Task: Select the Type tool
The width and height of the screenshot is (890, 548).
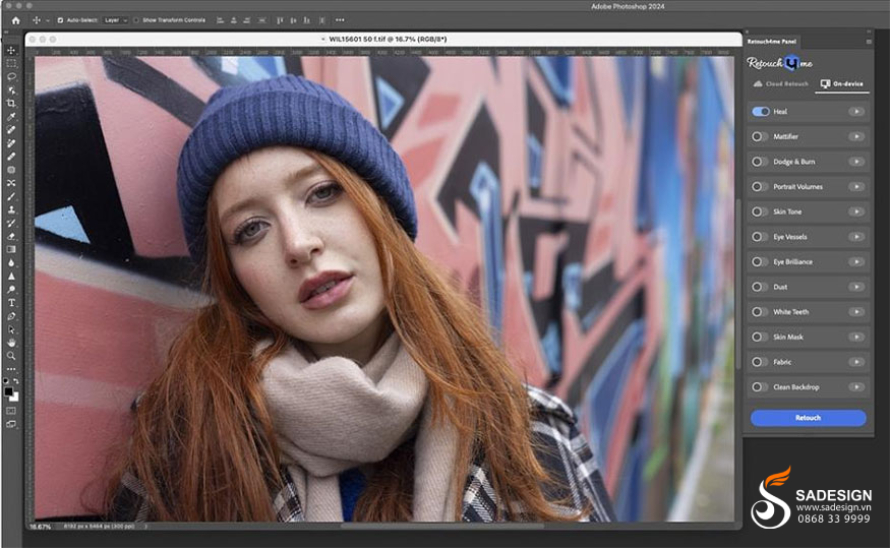Action: (11, 303)
